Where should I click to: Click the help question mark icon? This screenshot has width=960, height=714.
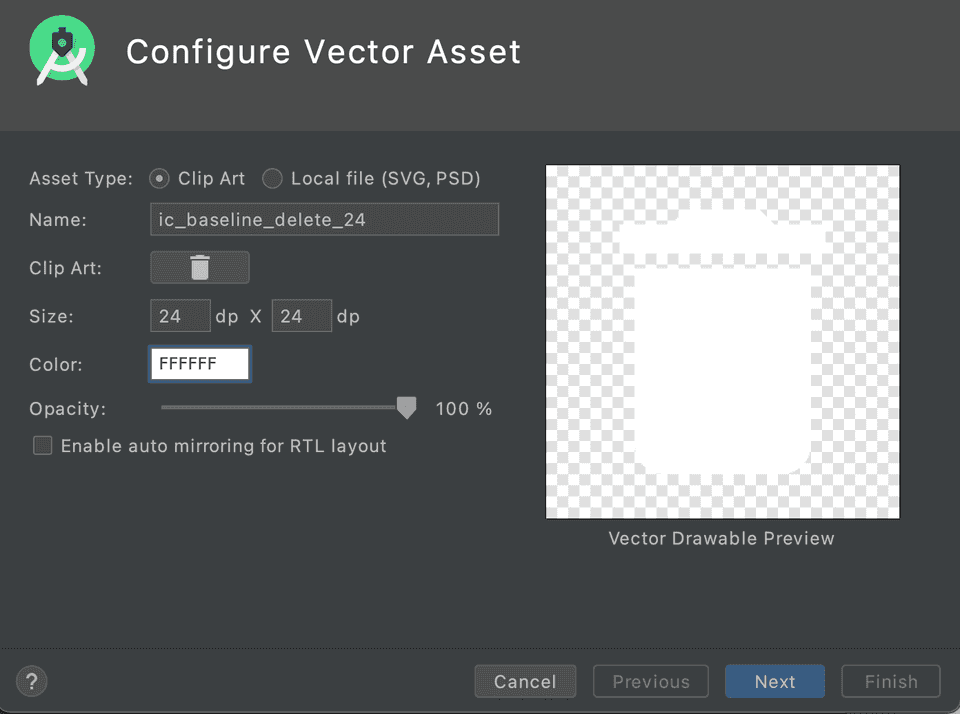coord(31,681)
